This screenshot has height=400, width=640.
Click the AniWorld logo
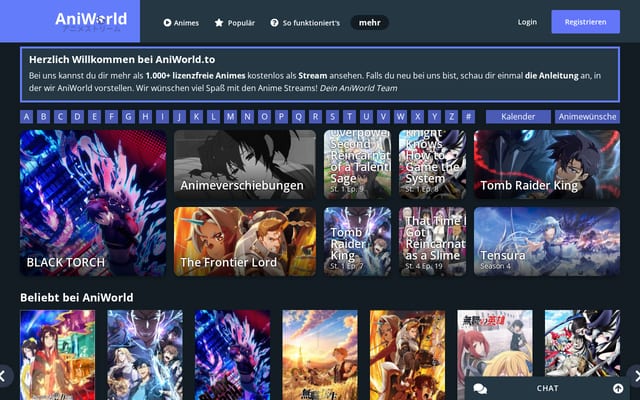(91, 20)
